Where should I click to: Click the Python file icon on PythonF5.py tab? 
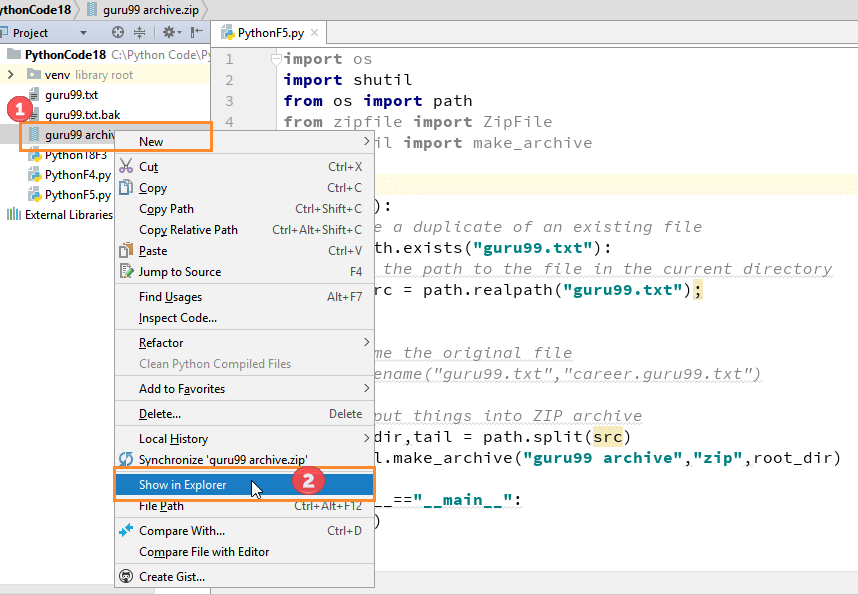tap(229, 31)
